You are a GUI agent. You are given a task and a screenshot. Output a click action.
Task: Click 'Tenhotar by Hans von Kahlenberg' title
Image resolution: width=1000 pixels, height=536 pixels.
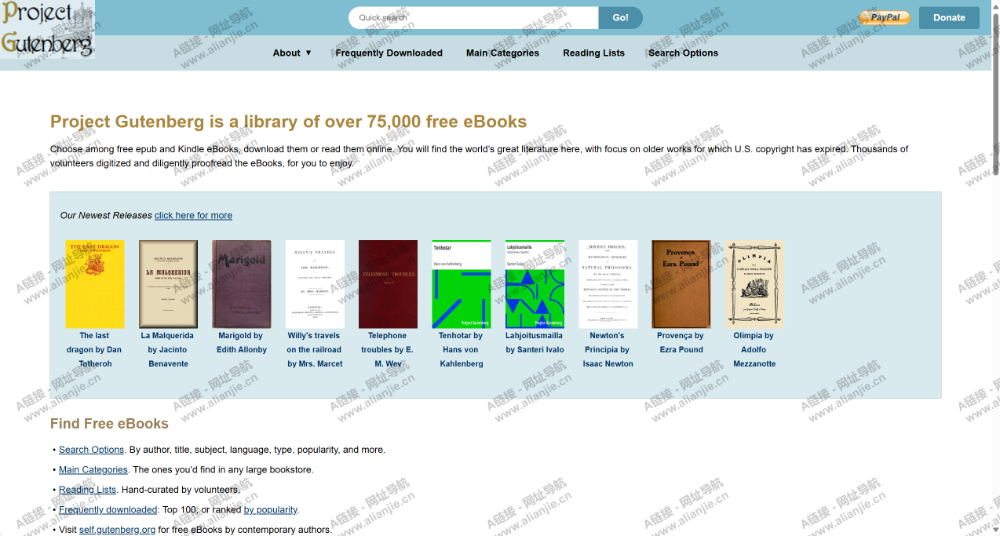pos(461,350)
